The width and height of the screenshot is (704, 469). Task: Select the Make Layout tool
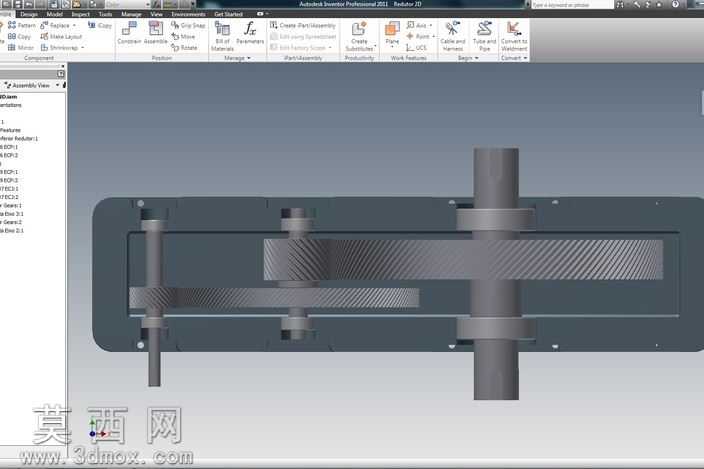pos(61,36)
